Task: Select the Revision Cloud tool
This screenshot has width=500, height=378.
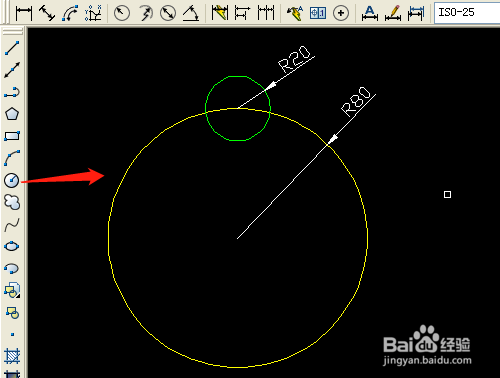Action: click(x=12, y=202)
